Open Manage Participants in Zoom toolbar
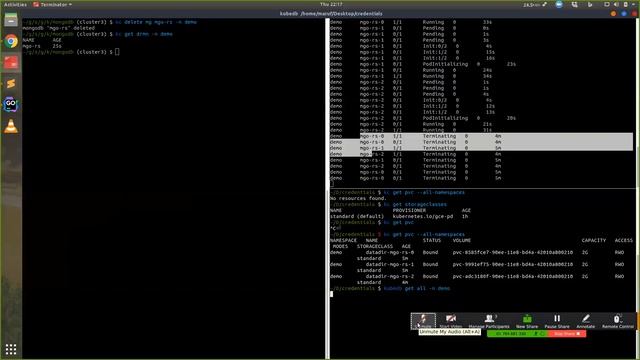Screen dimensions: 640x360 click(489, 320)
